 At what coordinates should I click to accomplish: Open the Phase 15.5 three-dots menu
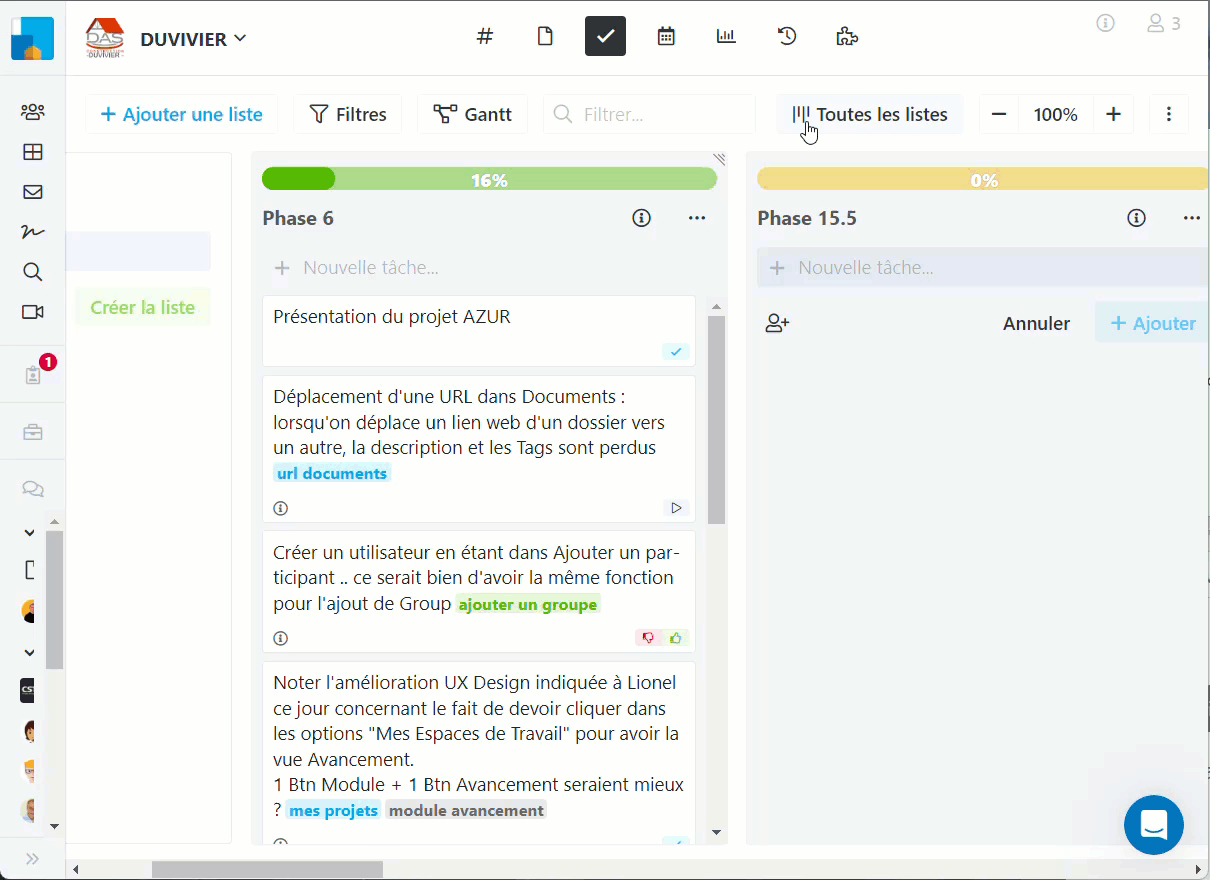pos(1191,218)
